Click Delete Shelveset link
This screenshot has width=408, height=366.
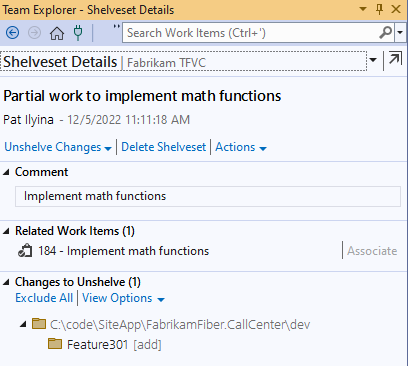coord(164,147)
